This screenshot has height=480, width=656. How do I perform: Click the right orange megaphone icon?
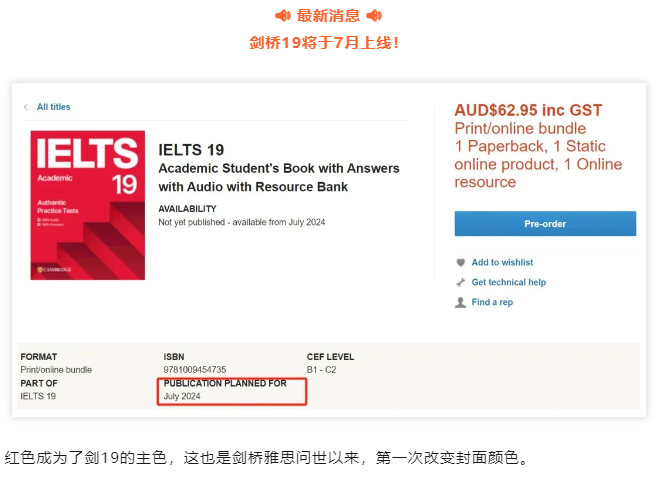coord(374,16)
